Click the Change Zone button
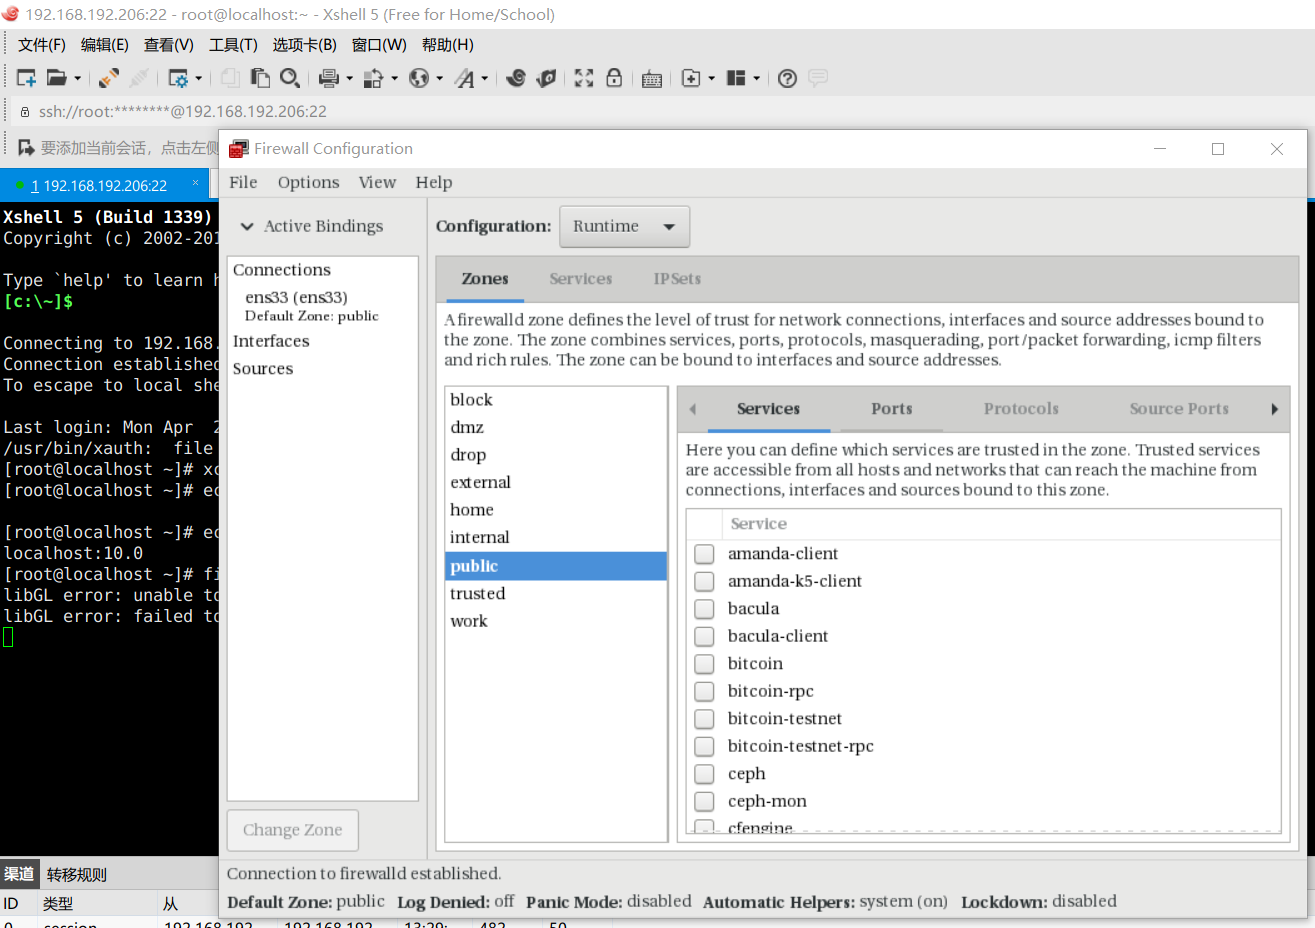 pos(293,830)
